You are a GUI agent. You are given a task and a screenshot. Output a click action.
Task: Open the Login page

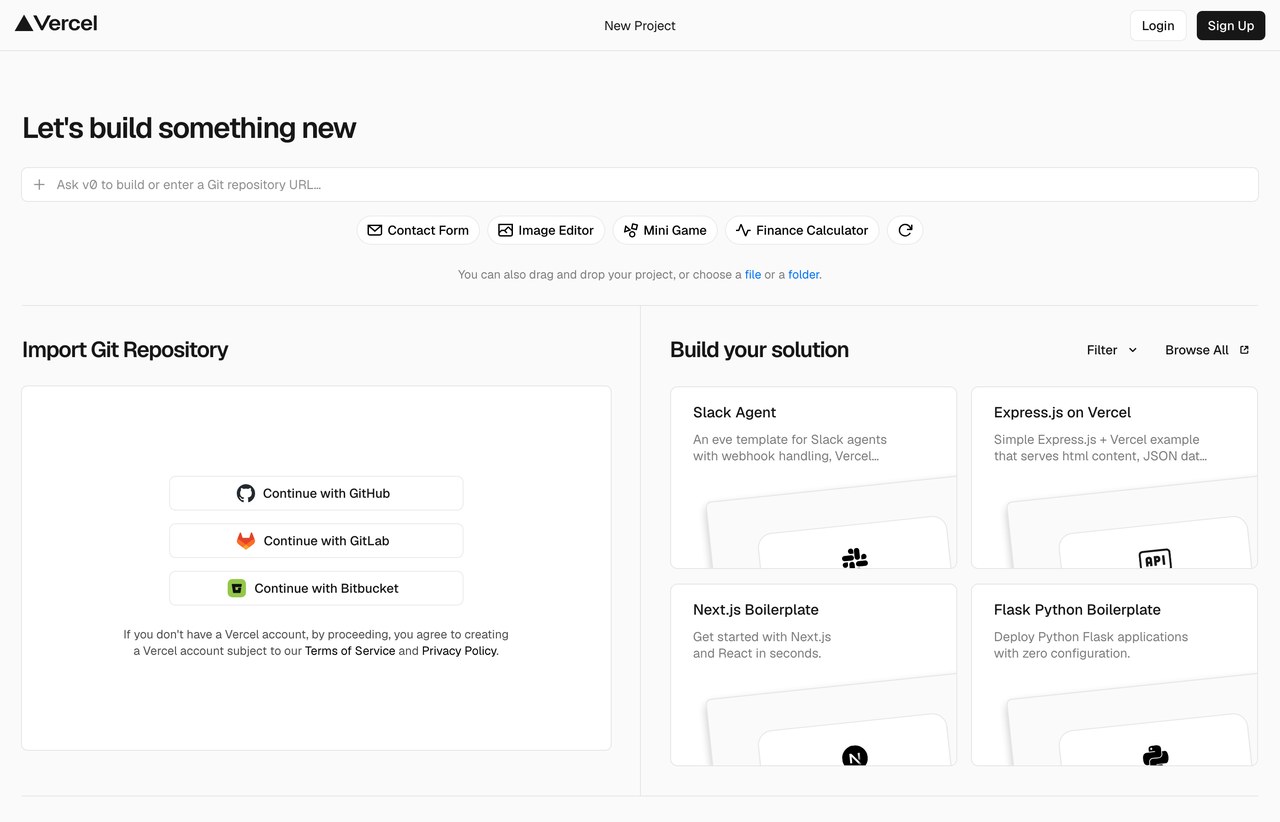point(1158,26)
